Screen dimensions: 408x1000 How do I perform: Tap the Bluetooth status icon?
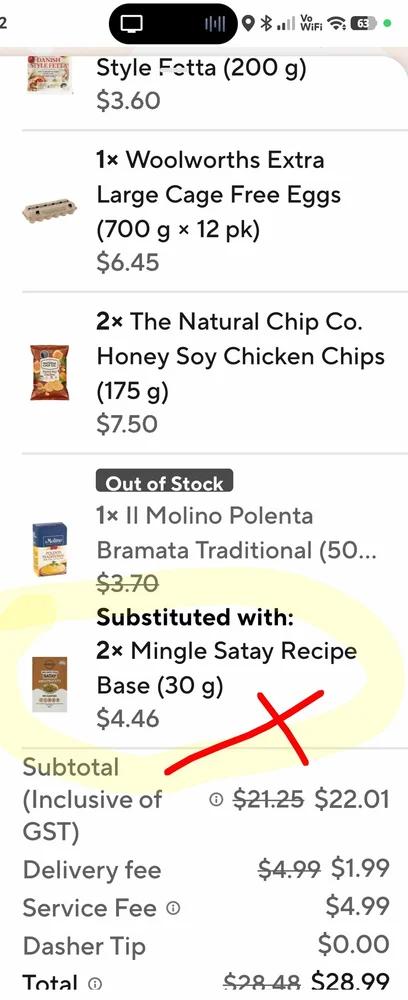click(x=266, y=24)
